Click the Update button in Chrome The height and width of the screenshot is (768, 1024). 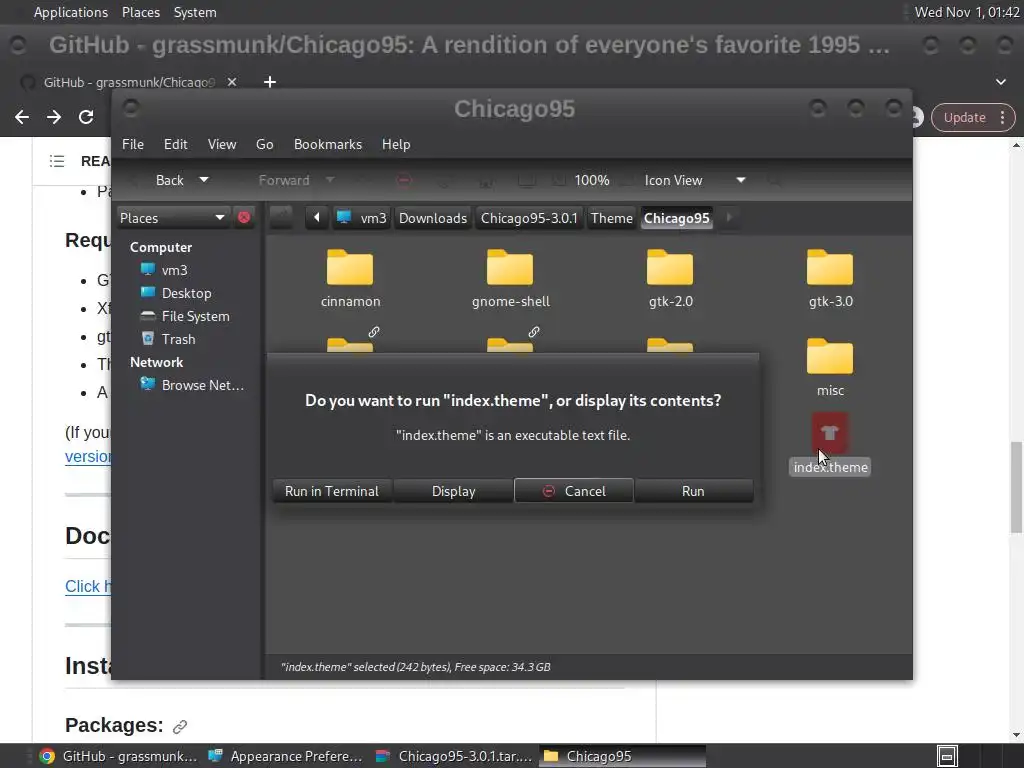(964, 118)
